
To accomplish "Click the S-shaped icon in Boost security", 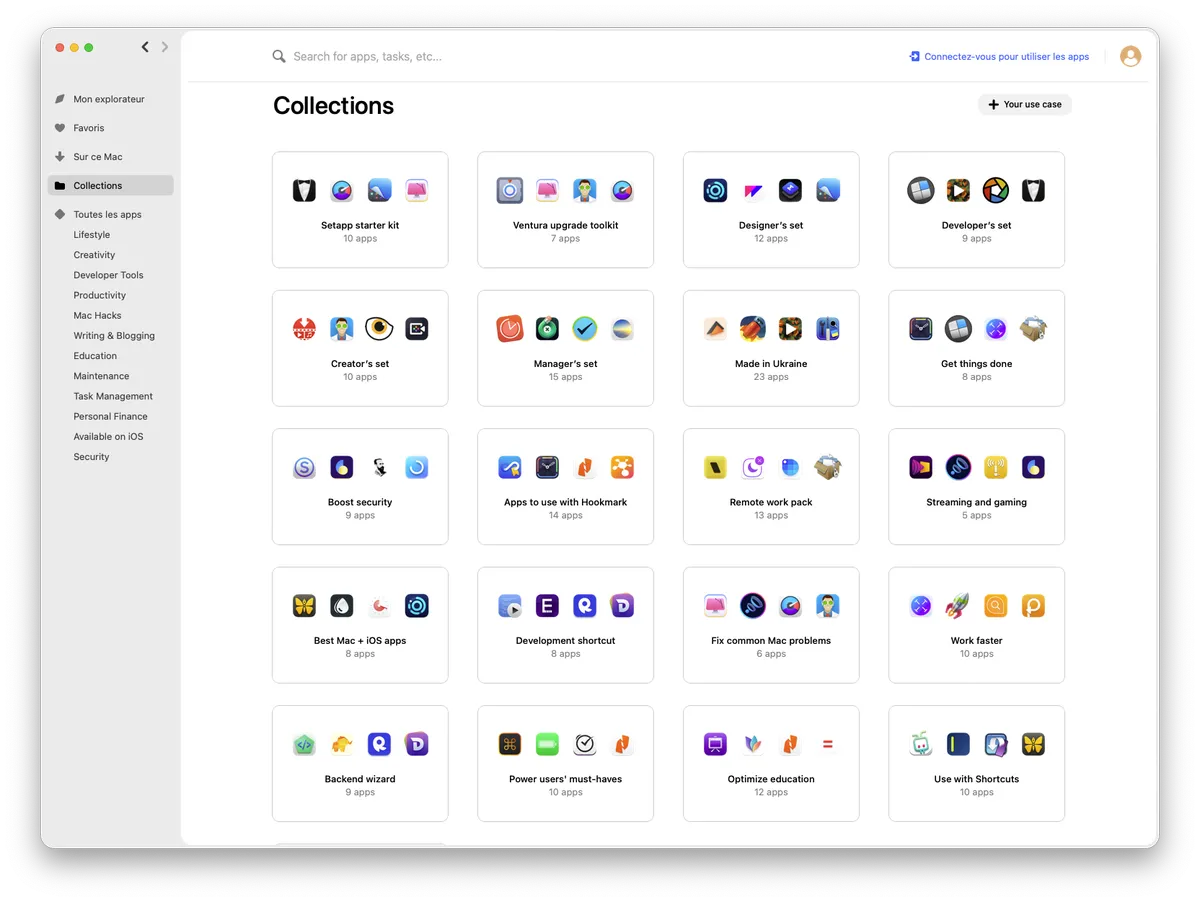I will coord(304,467).
